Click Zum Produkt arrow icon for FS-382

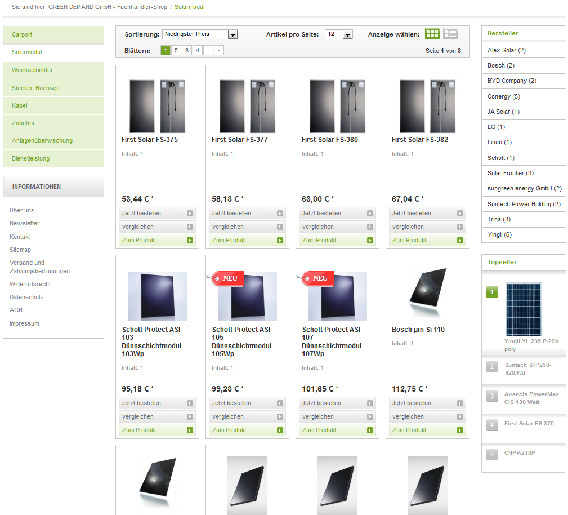pos(460,240)
